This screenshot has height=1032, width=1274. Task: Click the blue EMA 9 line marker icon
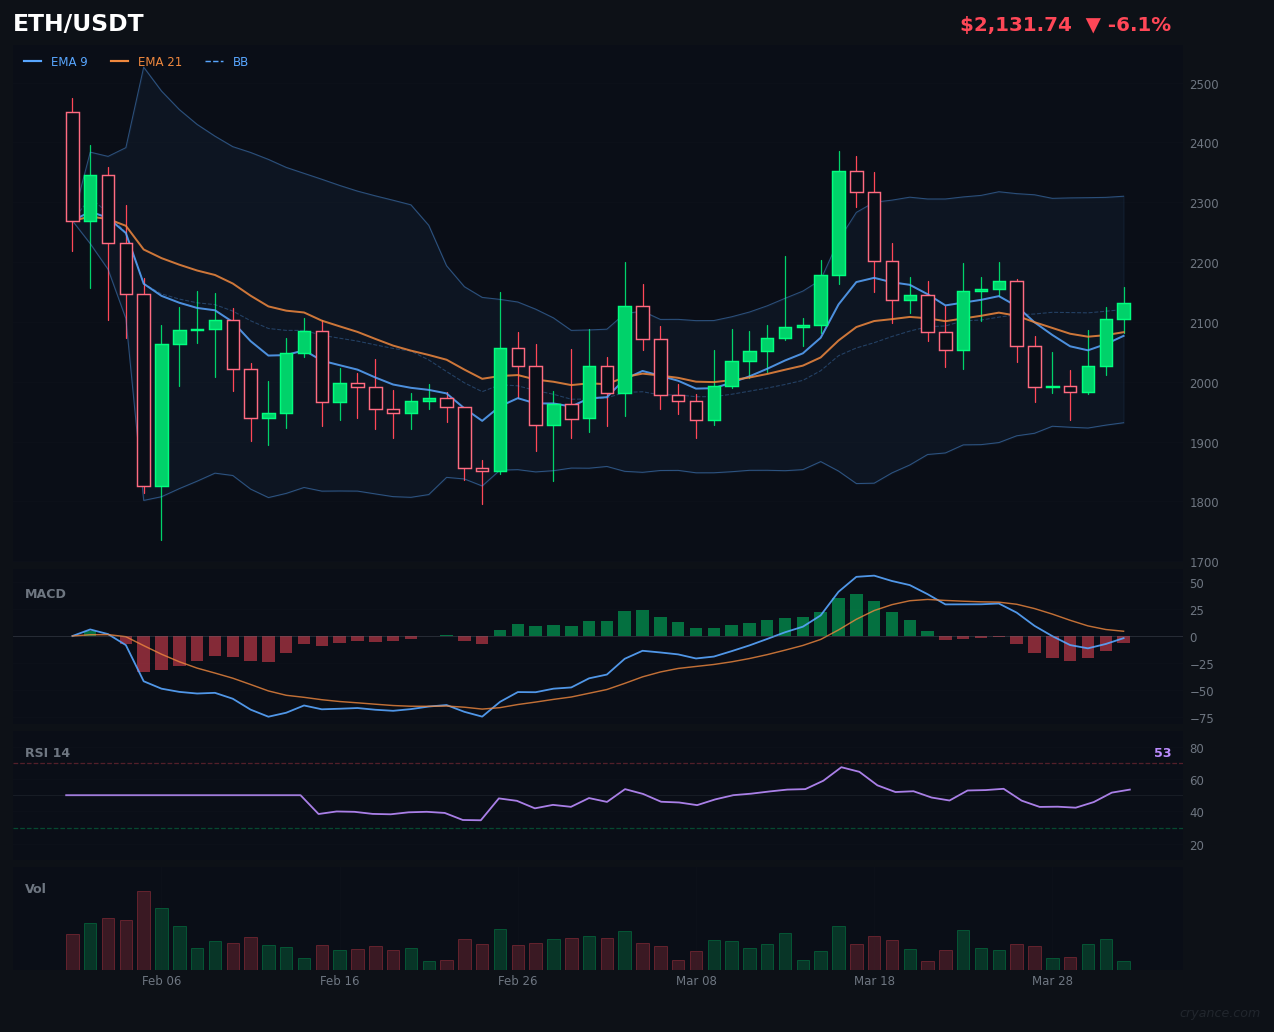33,61
